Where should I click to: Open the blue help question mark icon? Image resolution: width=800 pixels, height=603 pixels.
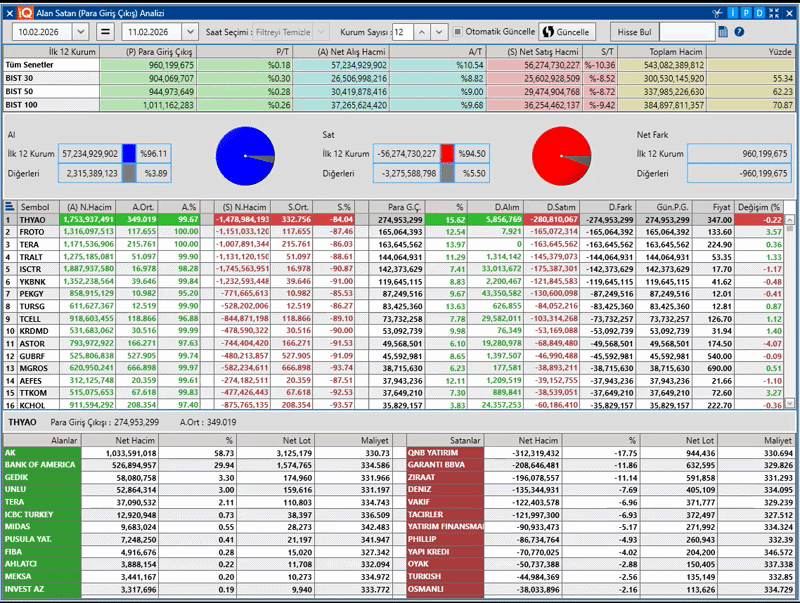click(739, 32)
